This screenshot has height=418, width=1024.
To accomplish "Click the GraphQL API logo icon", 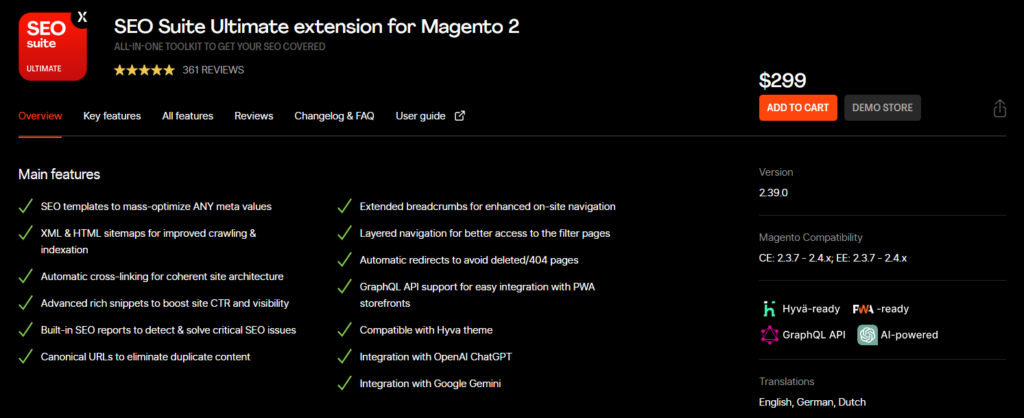I will point(770,334).
